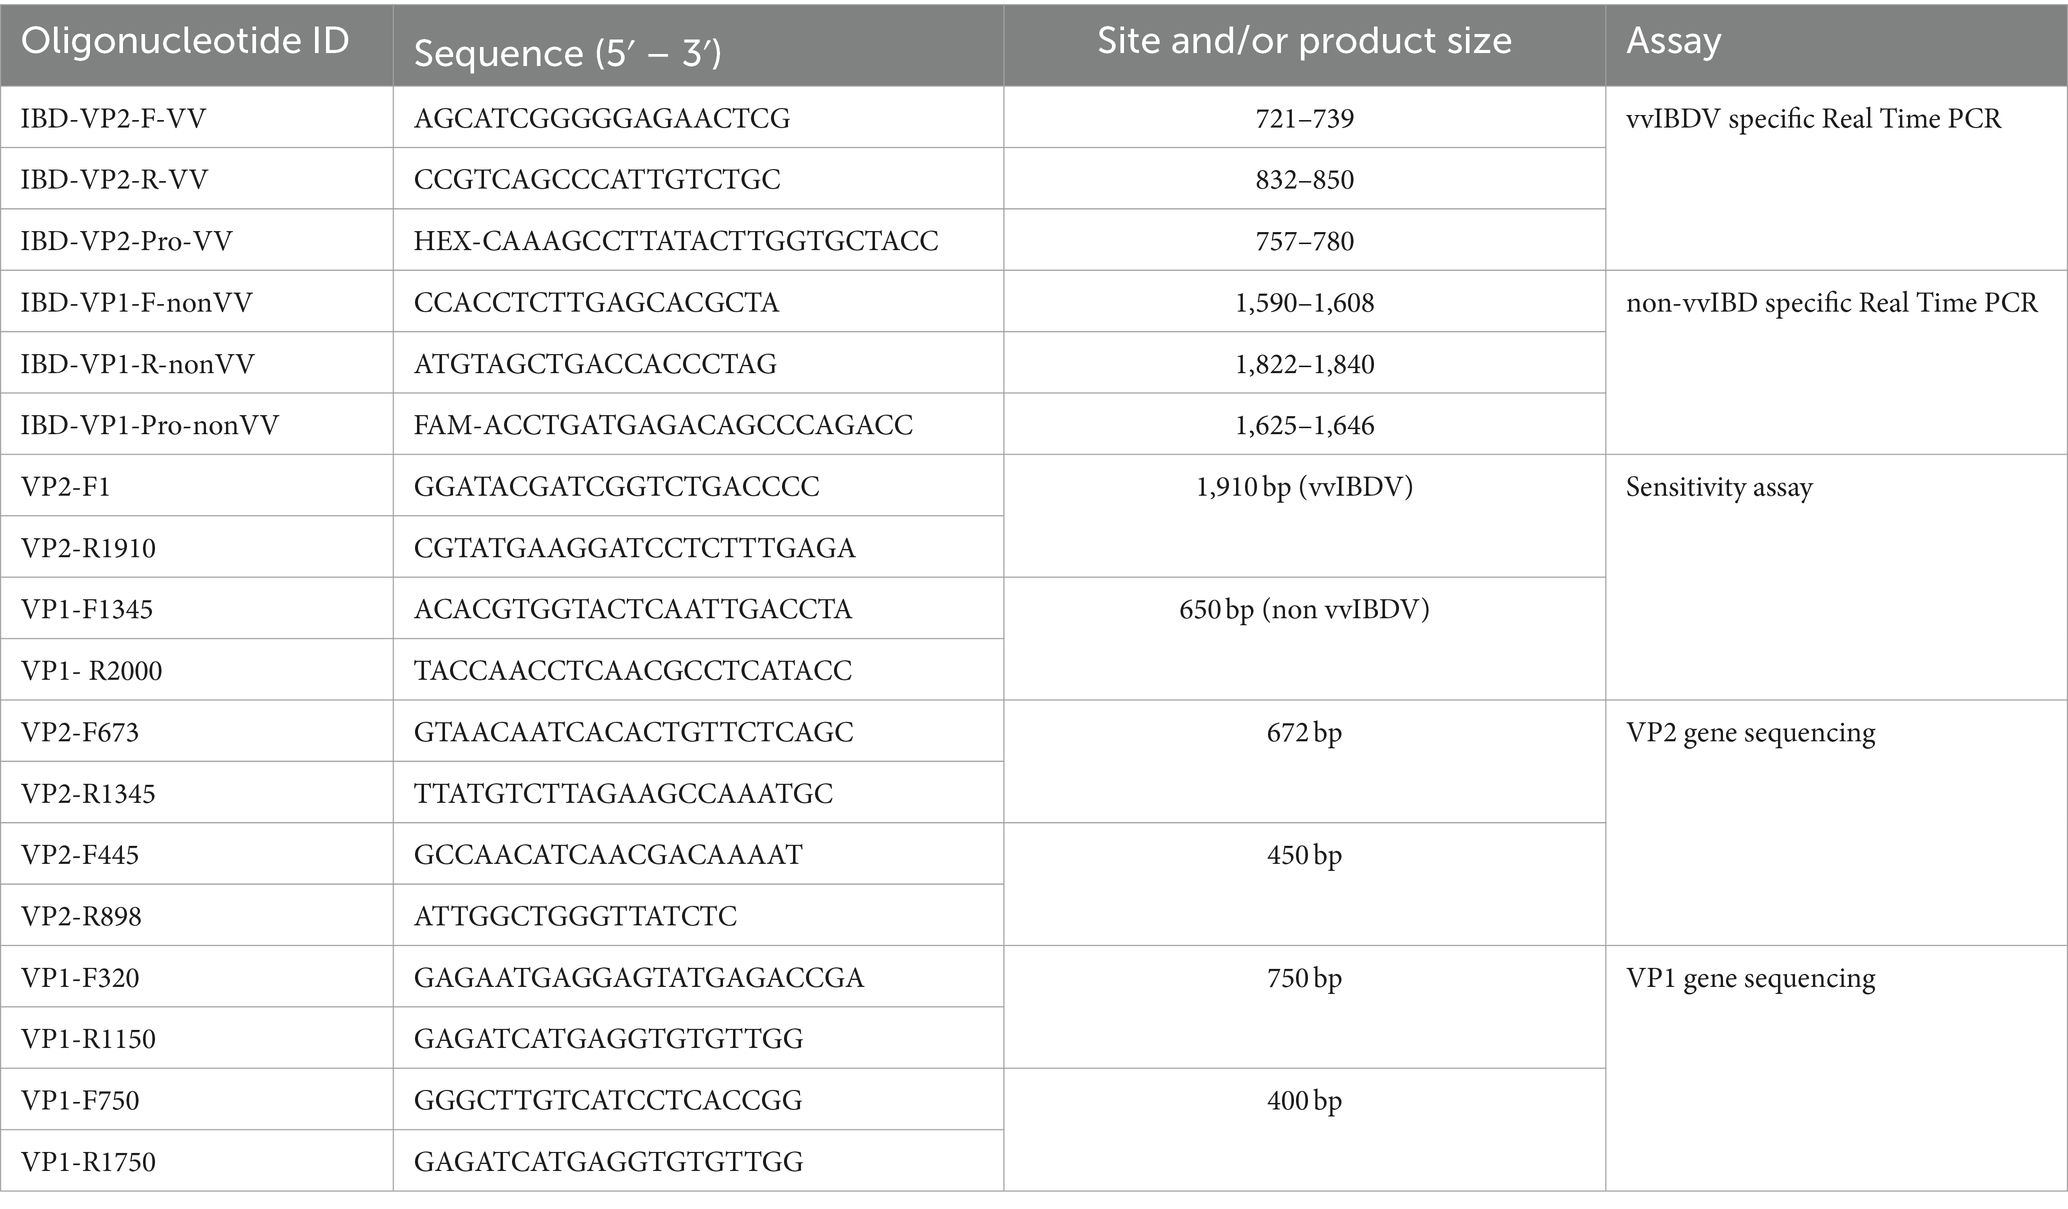Screen dimensions: 2068x1209
Task: Click the 1,910 bp (vvIBDV) product size
Action: click(1304, 487)
